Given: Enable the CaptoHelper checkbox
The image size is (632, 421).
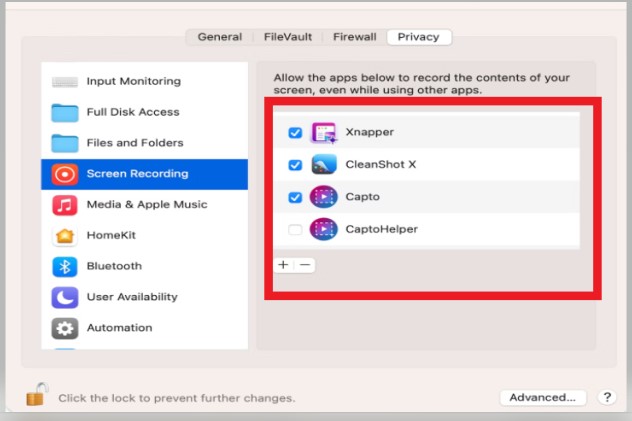Looking at the screenshot, I should (295, 229).
